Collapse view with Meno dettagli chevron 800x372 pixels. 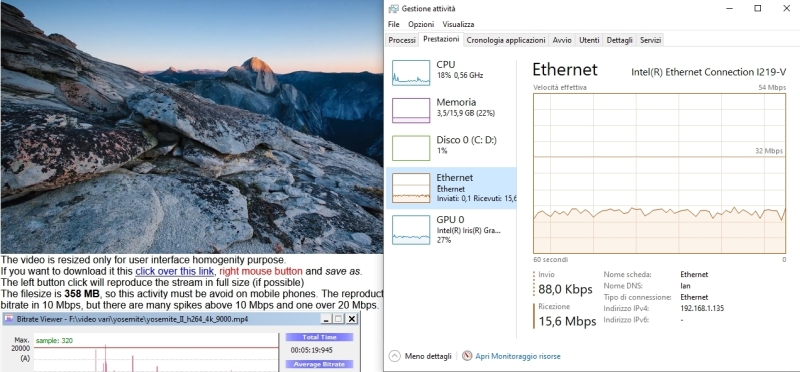[394, 356]
